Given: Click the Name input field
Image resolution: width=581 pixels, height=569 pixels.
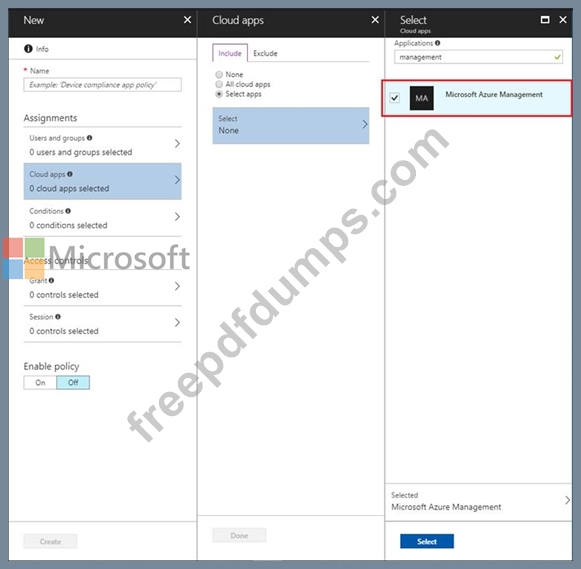Looking at the screenshot, I should click(103, 85).
